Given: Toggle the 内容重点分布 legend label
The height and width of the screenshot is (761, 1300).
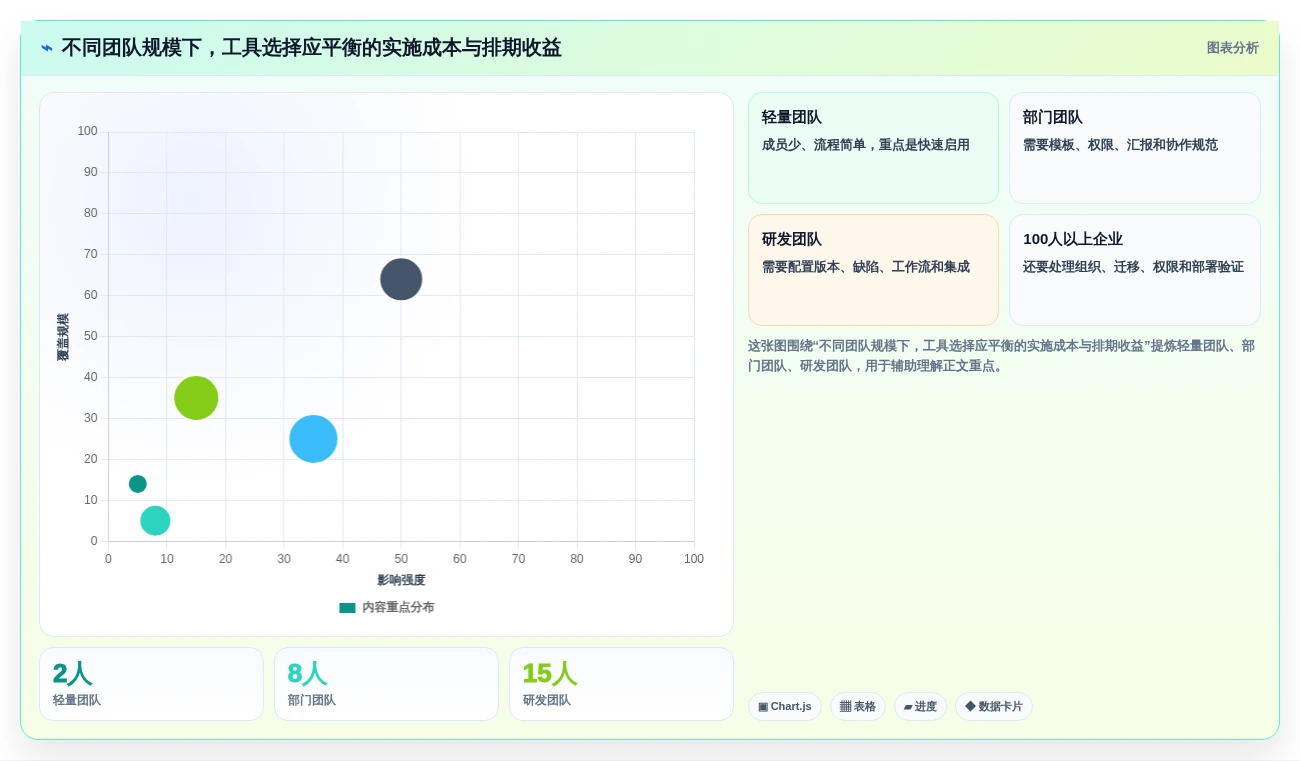Looking at the screenshot, I should tap(398, 608).
